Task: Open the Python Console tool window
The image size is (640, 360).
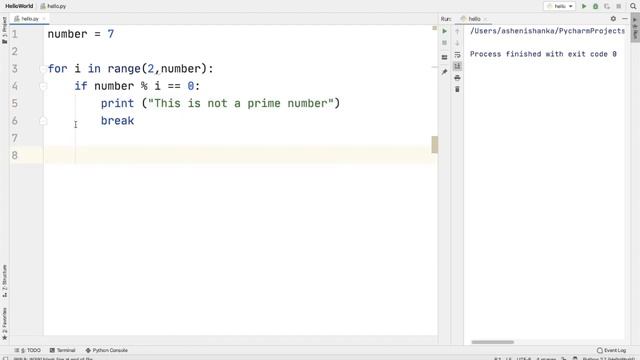Action: (x=107, y=350)
